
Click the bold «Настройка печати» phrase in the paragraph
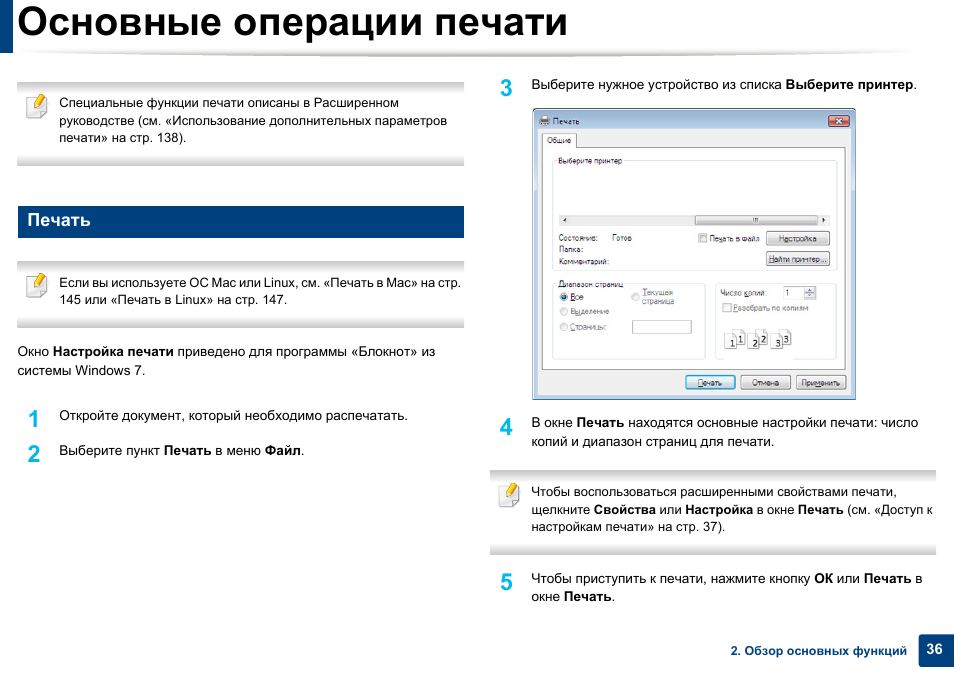click(x=113, y=352)
